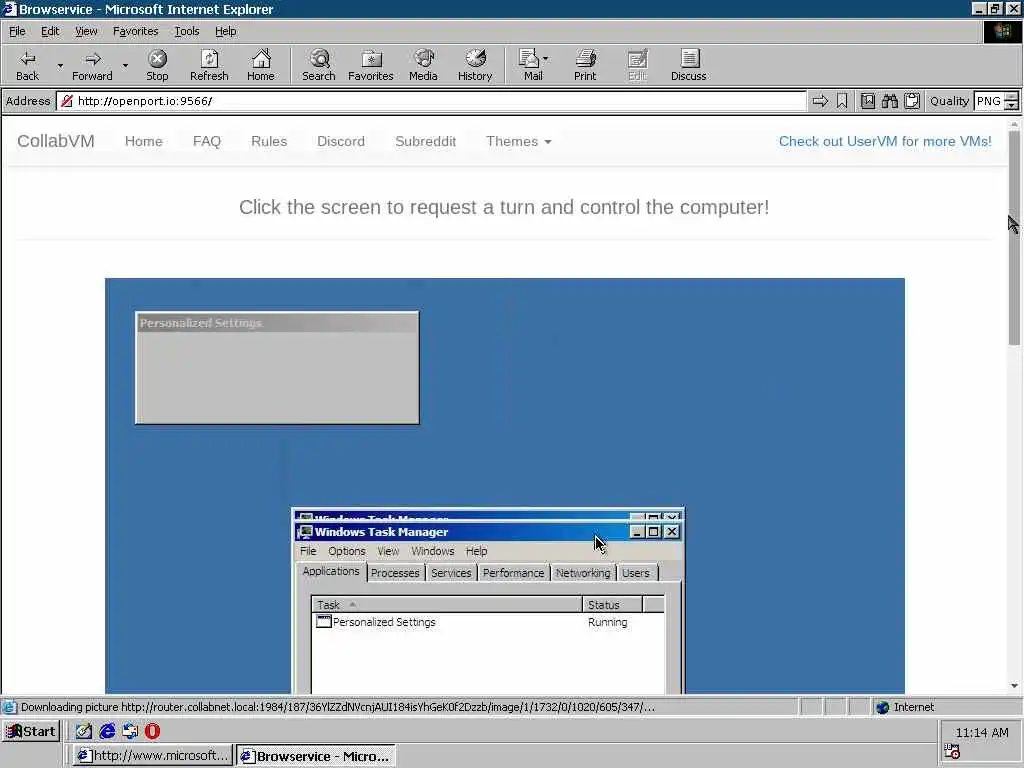Launch Opera from Quick Launch
1024x768 pixels.
coord(152,731)
